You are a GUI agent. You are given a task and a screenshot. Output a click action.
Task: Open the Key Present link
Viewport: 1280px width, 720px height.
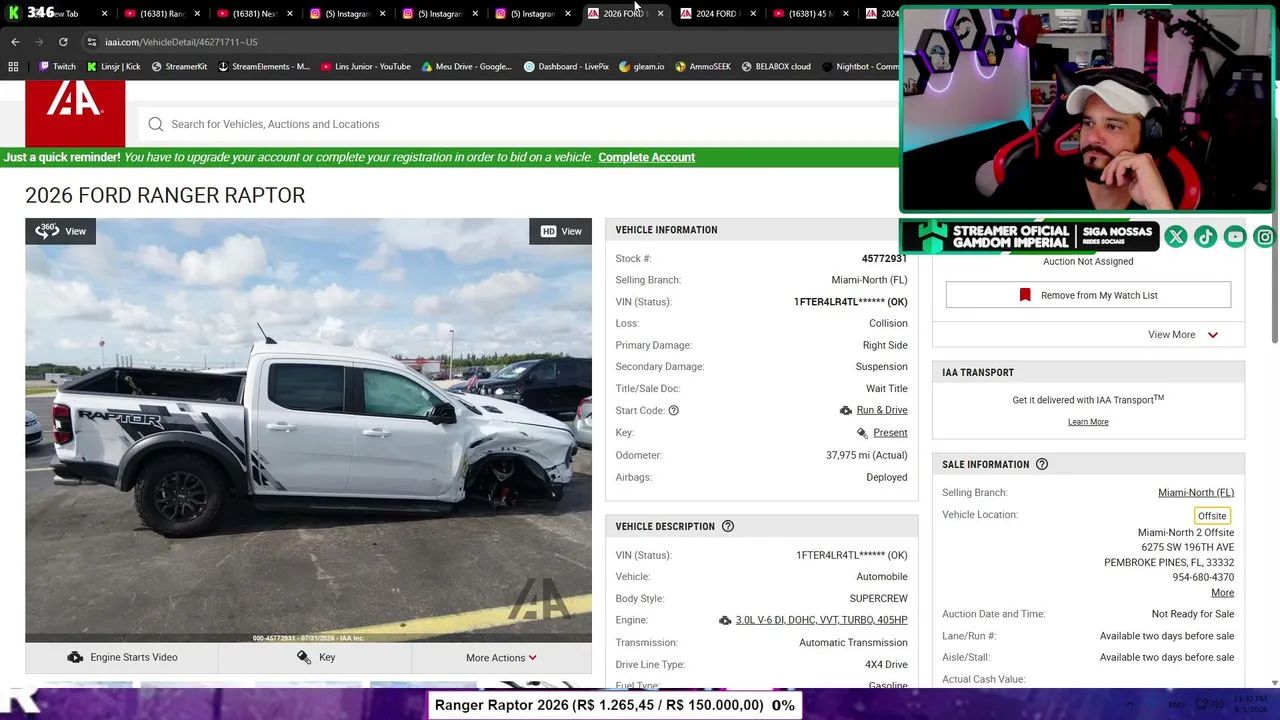(x=890, y=433)
